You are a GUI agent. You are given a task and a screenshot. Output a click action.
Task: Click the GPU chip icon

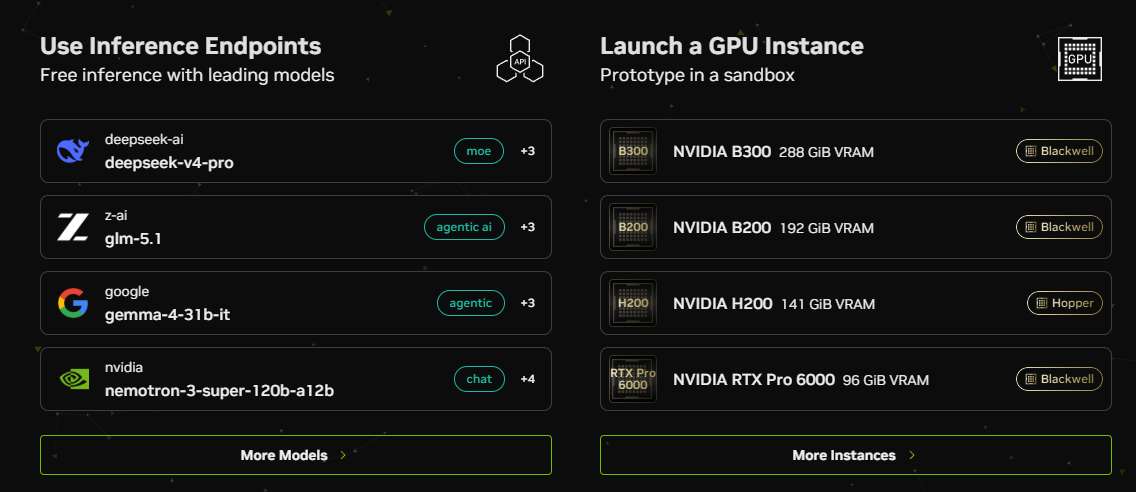click(1080, 59)
